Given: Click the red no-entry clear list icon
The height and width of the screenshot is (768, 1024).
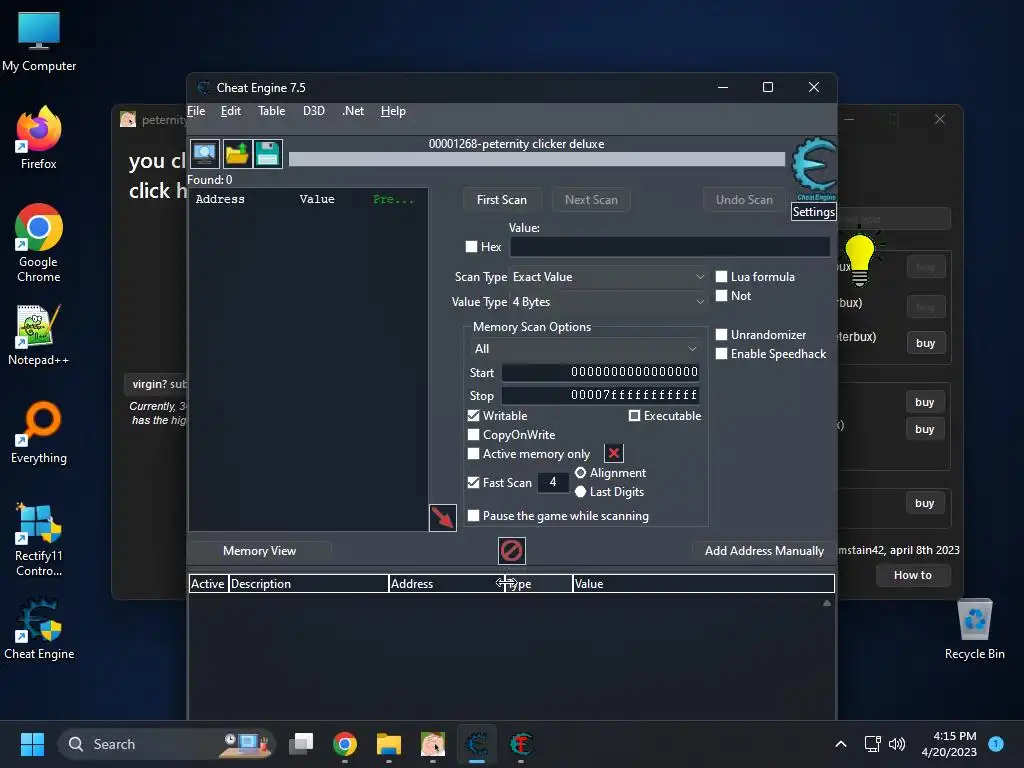Looking at the screenshot, I should click(511, 551).
